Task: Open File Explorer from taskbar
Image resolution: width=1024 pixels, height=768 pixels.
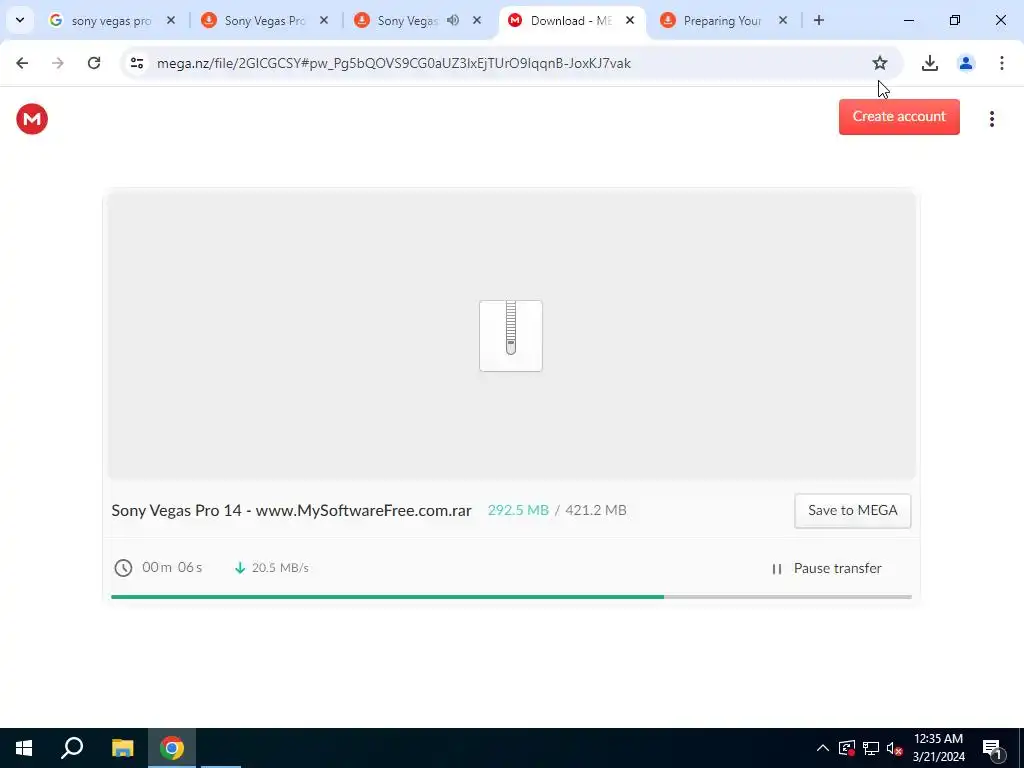Action: (122, 748)
